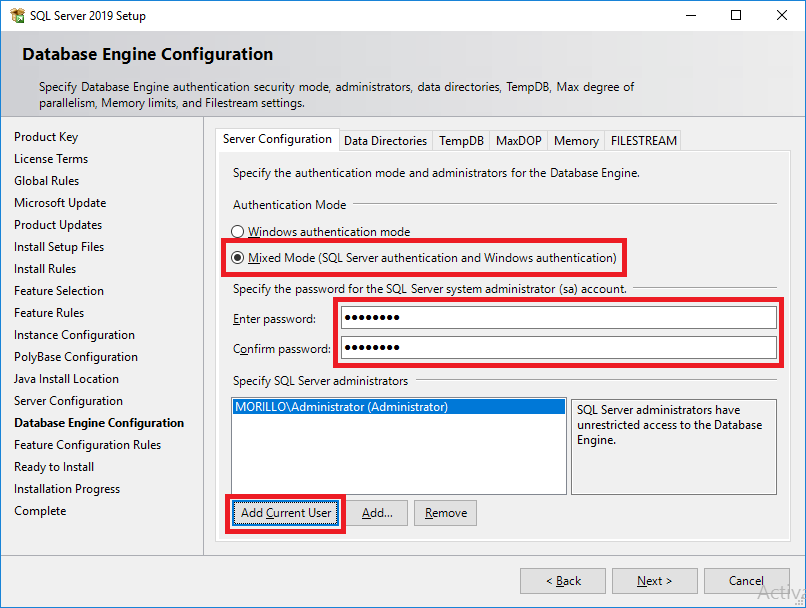Maximize the SQL Server 2019 Setup window
Screen dimensions: 806x608
736,15
